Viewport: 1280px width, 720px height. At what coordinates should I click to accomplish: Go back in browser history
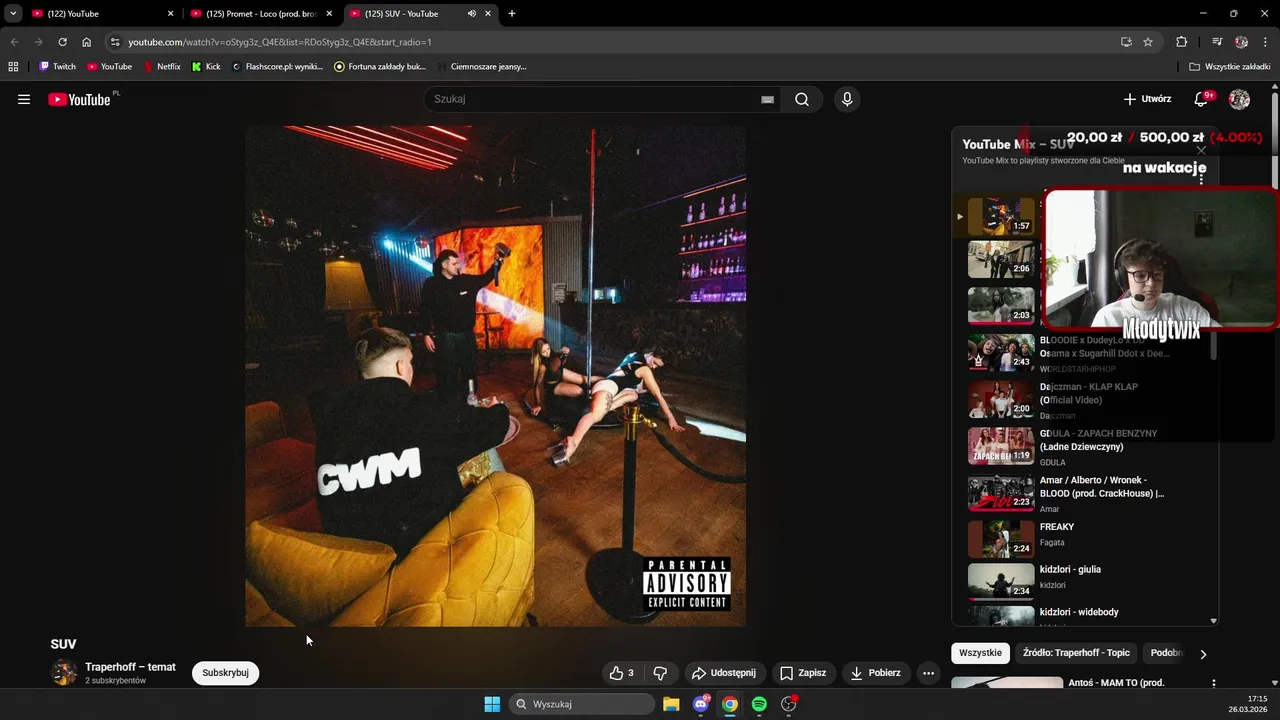point(14,42)
